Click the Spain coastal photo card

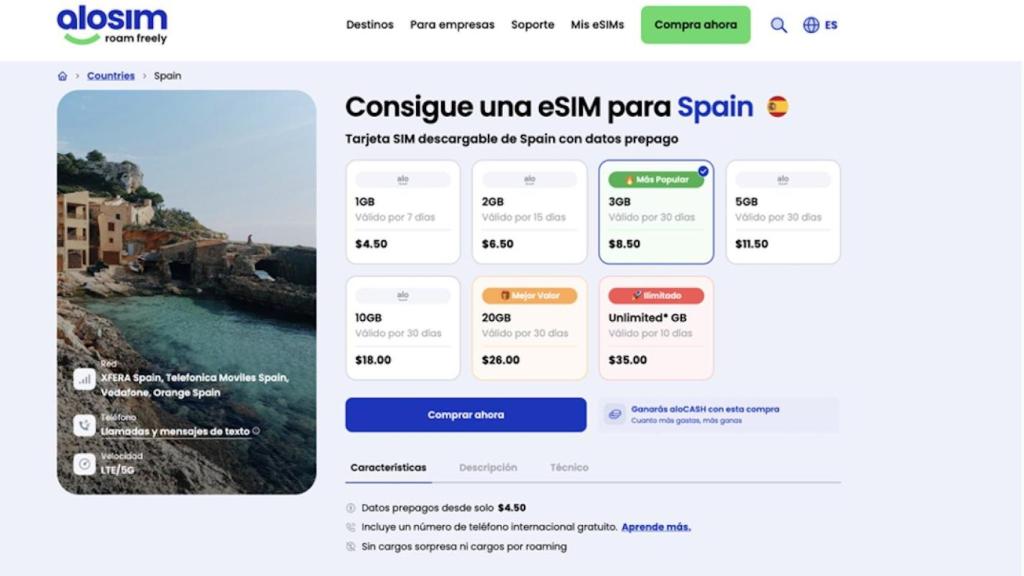(187, 292)
